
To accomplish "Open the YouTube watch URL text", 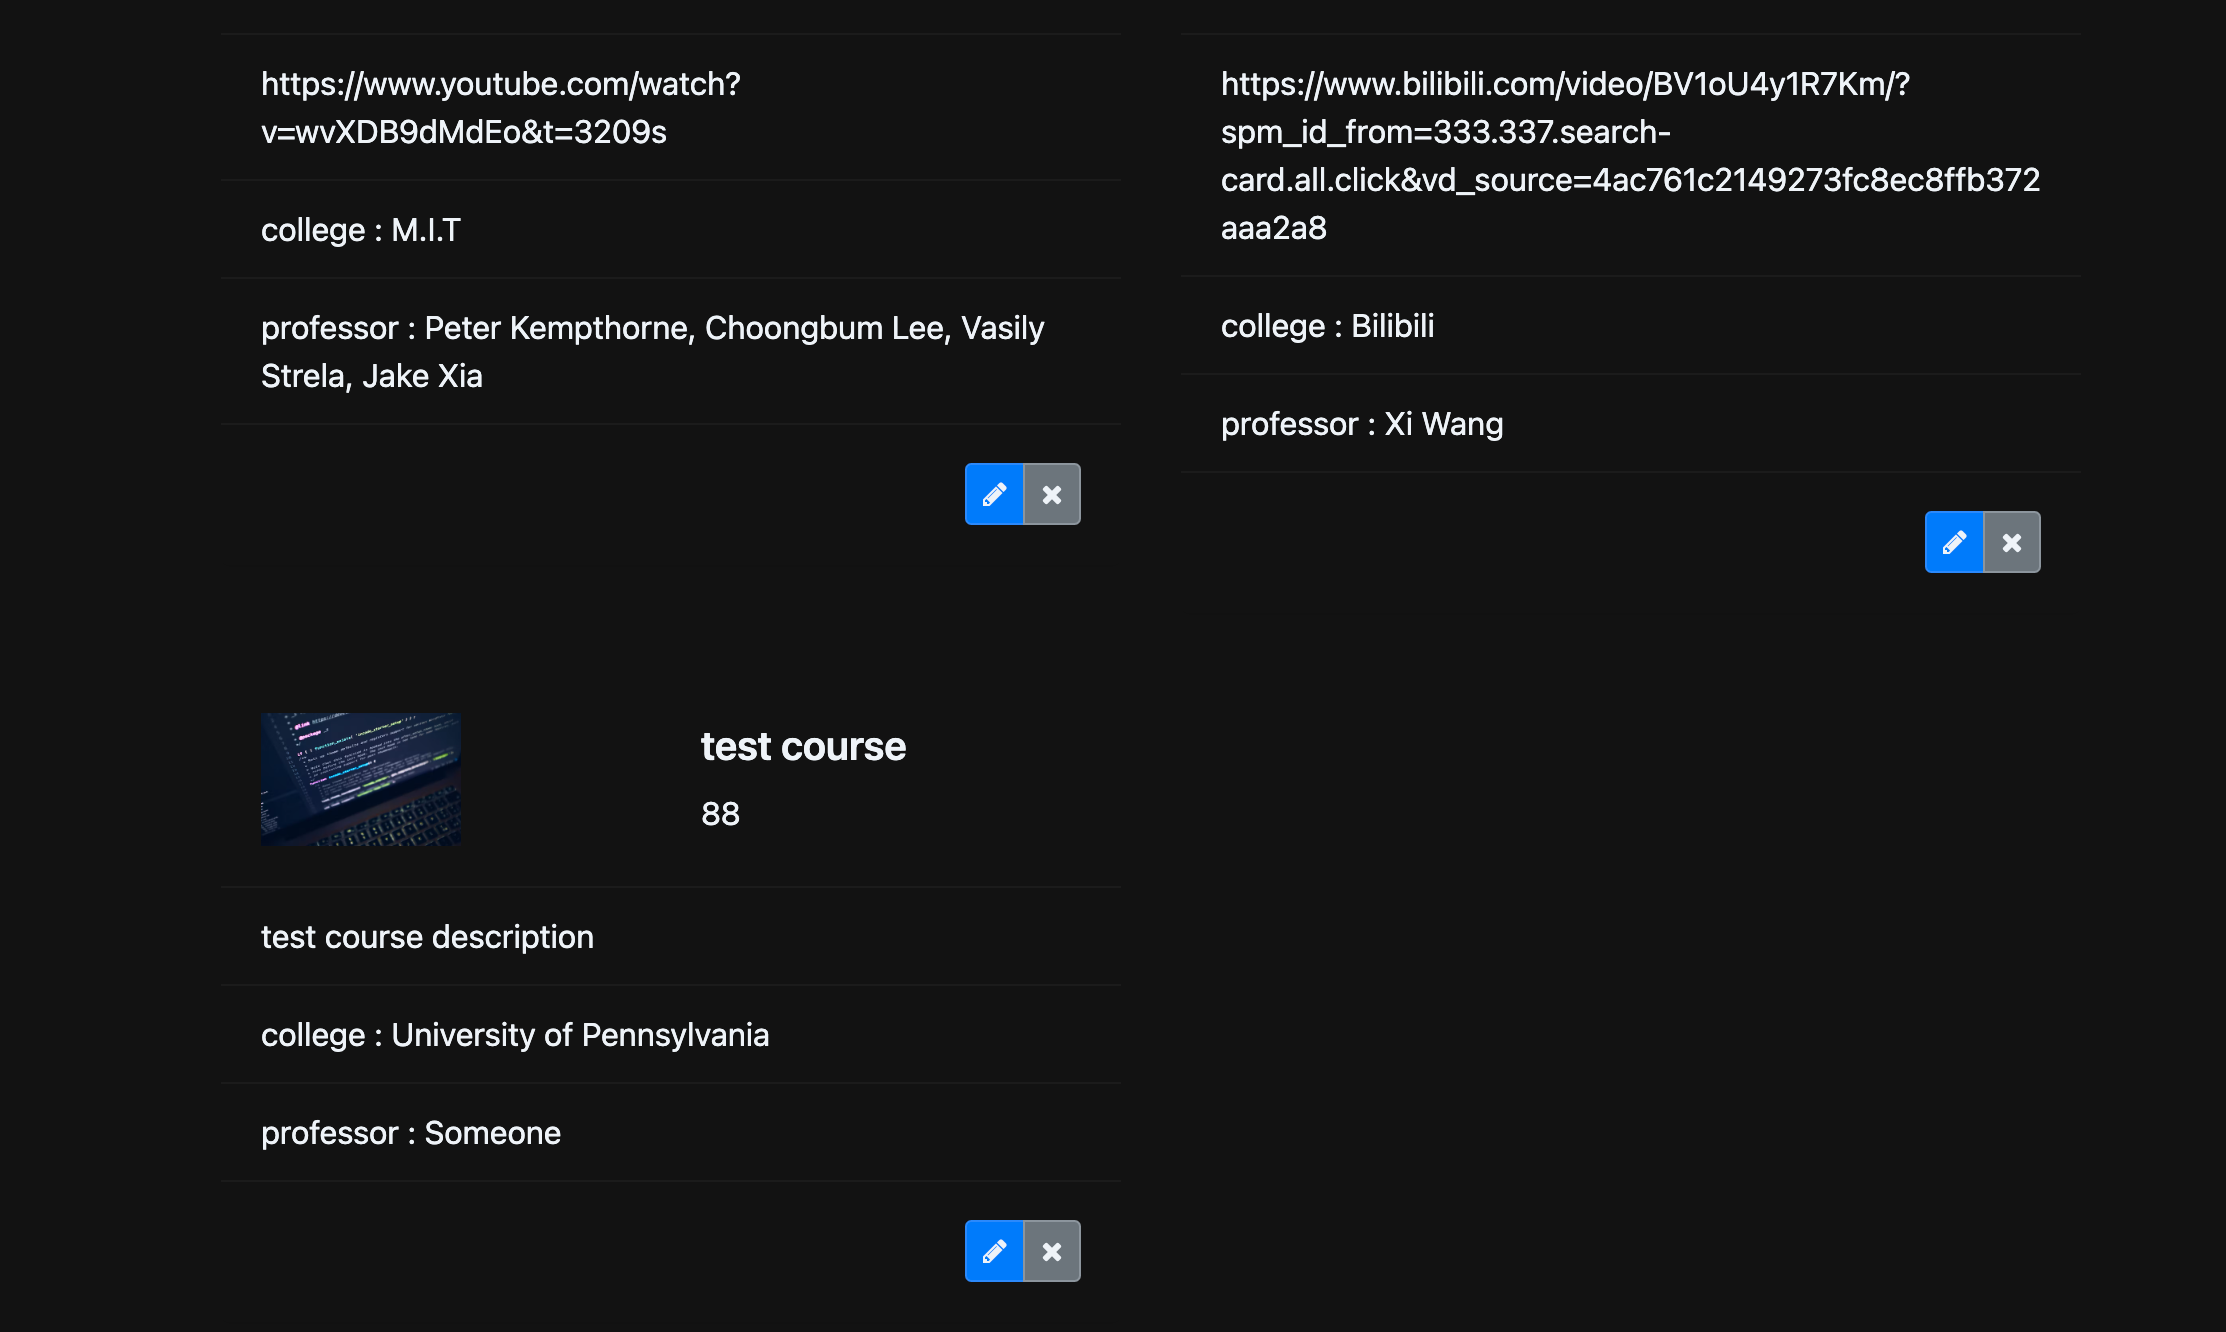I will click(x=501, y=107).
